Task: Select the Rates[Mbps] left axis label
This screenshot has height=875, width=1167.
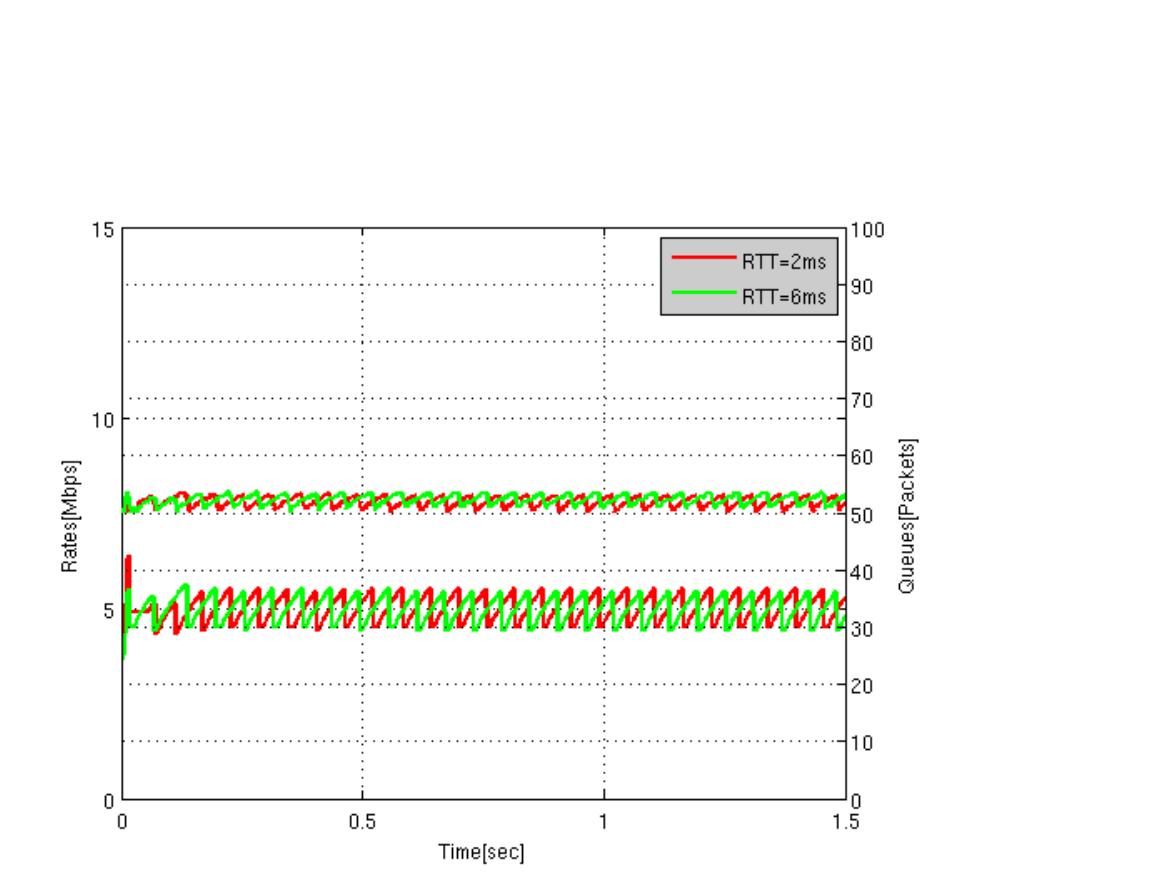Action: point(69,516)
